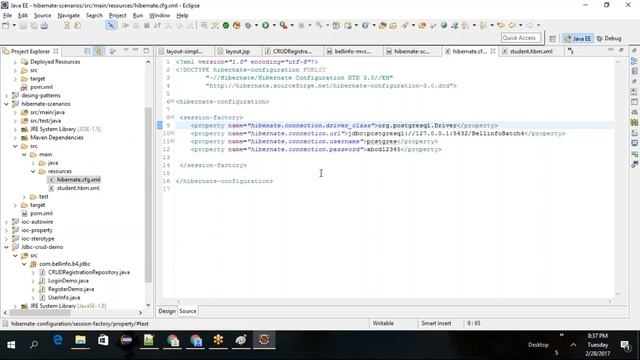Open Run configurations dropdown arrow
The width and height of the screenshot is (640, 360).
click(274, 25)
